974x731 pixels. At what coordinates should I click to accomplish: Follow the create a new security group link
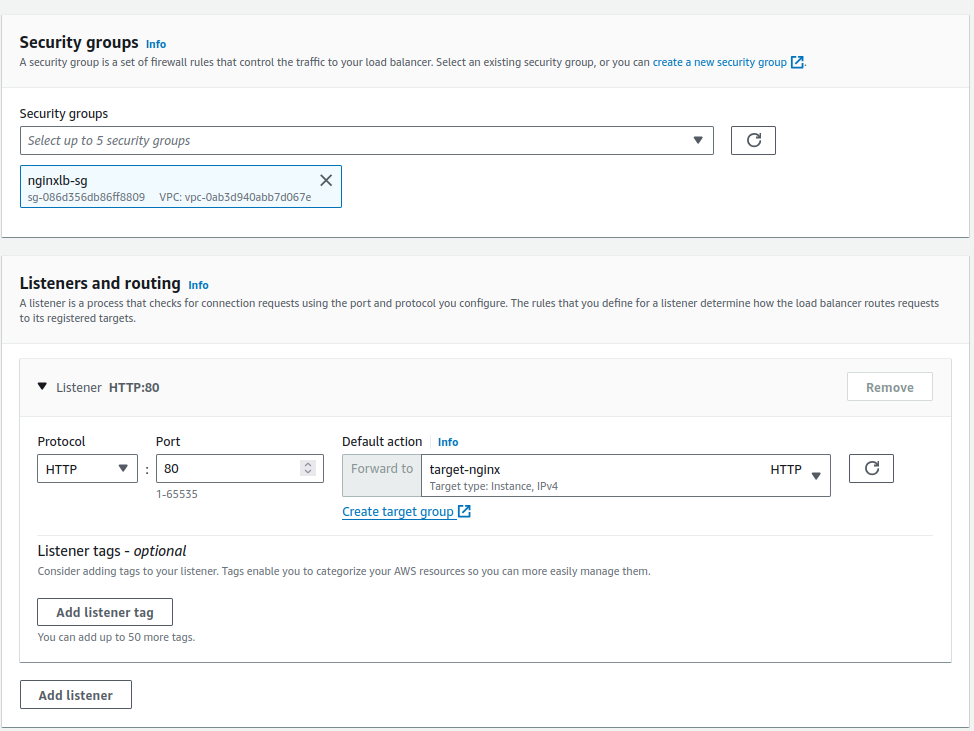pyautogui.click(x=719, y=62)
